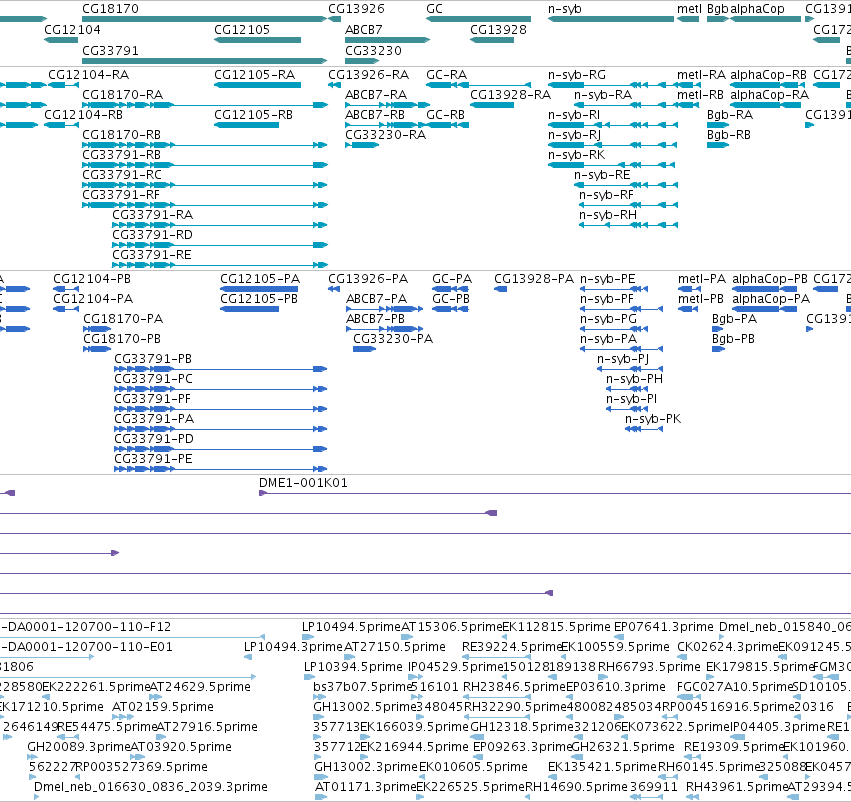Select the CG33791-PD protein label

coord(154,438)
